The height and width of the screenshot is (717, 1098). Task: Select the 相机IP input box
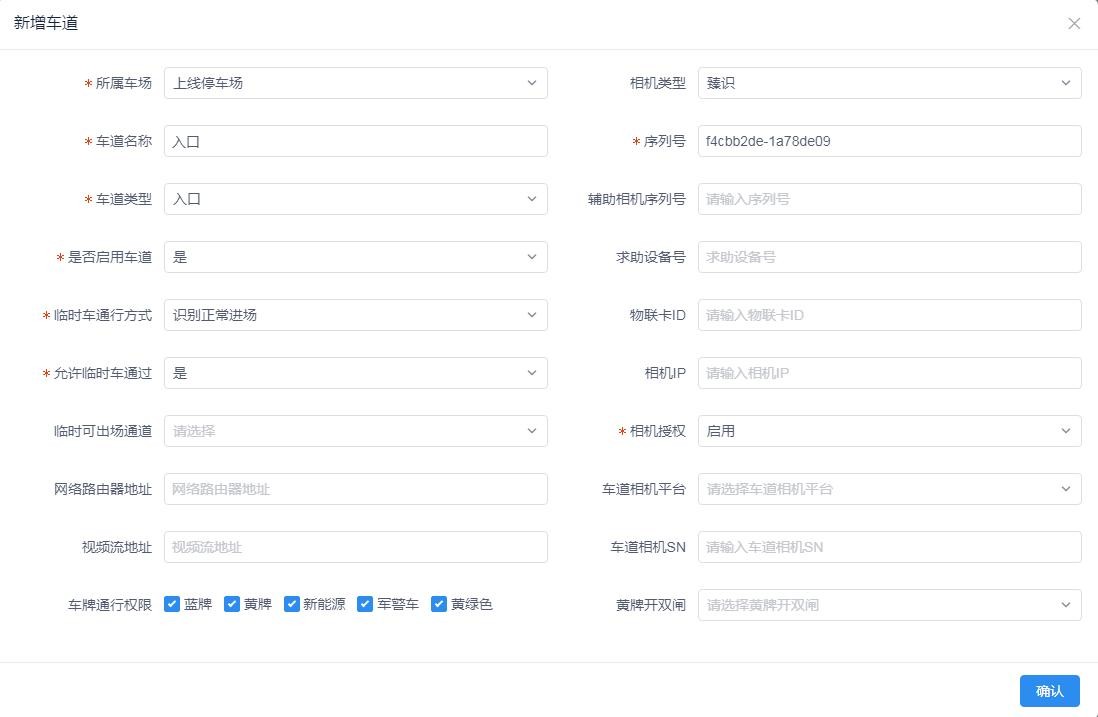click(889, 373)
